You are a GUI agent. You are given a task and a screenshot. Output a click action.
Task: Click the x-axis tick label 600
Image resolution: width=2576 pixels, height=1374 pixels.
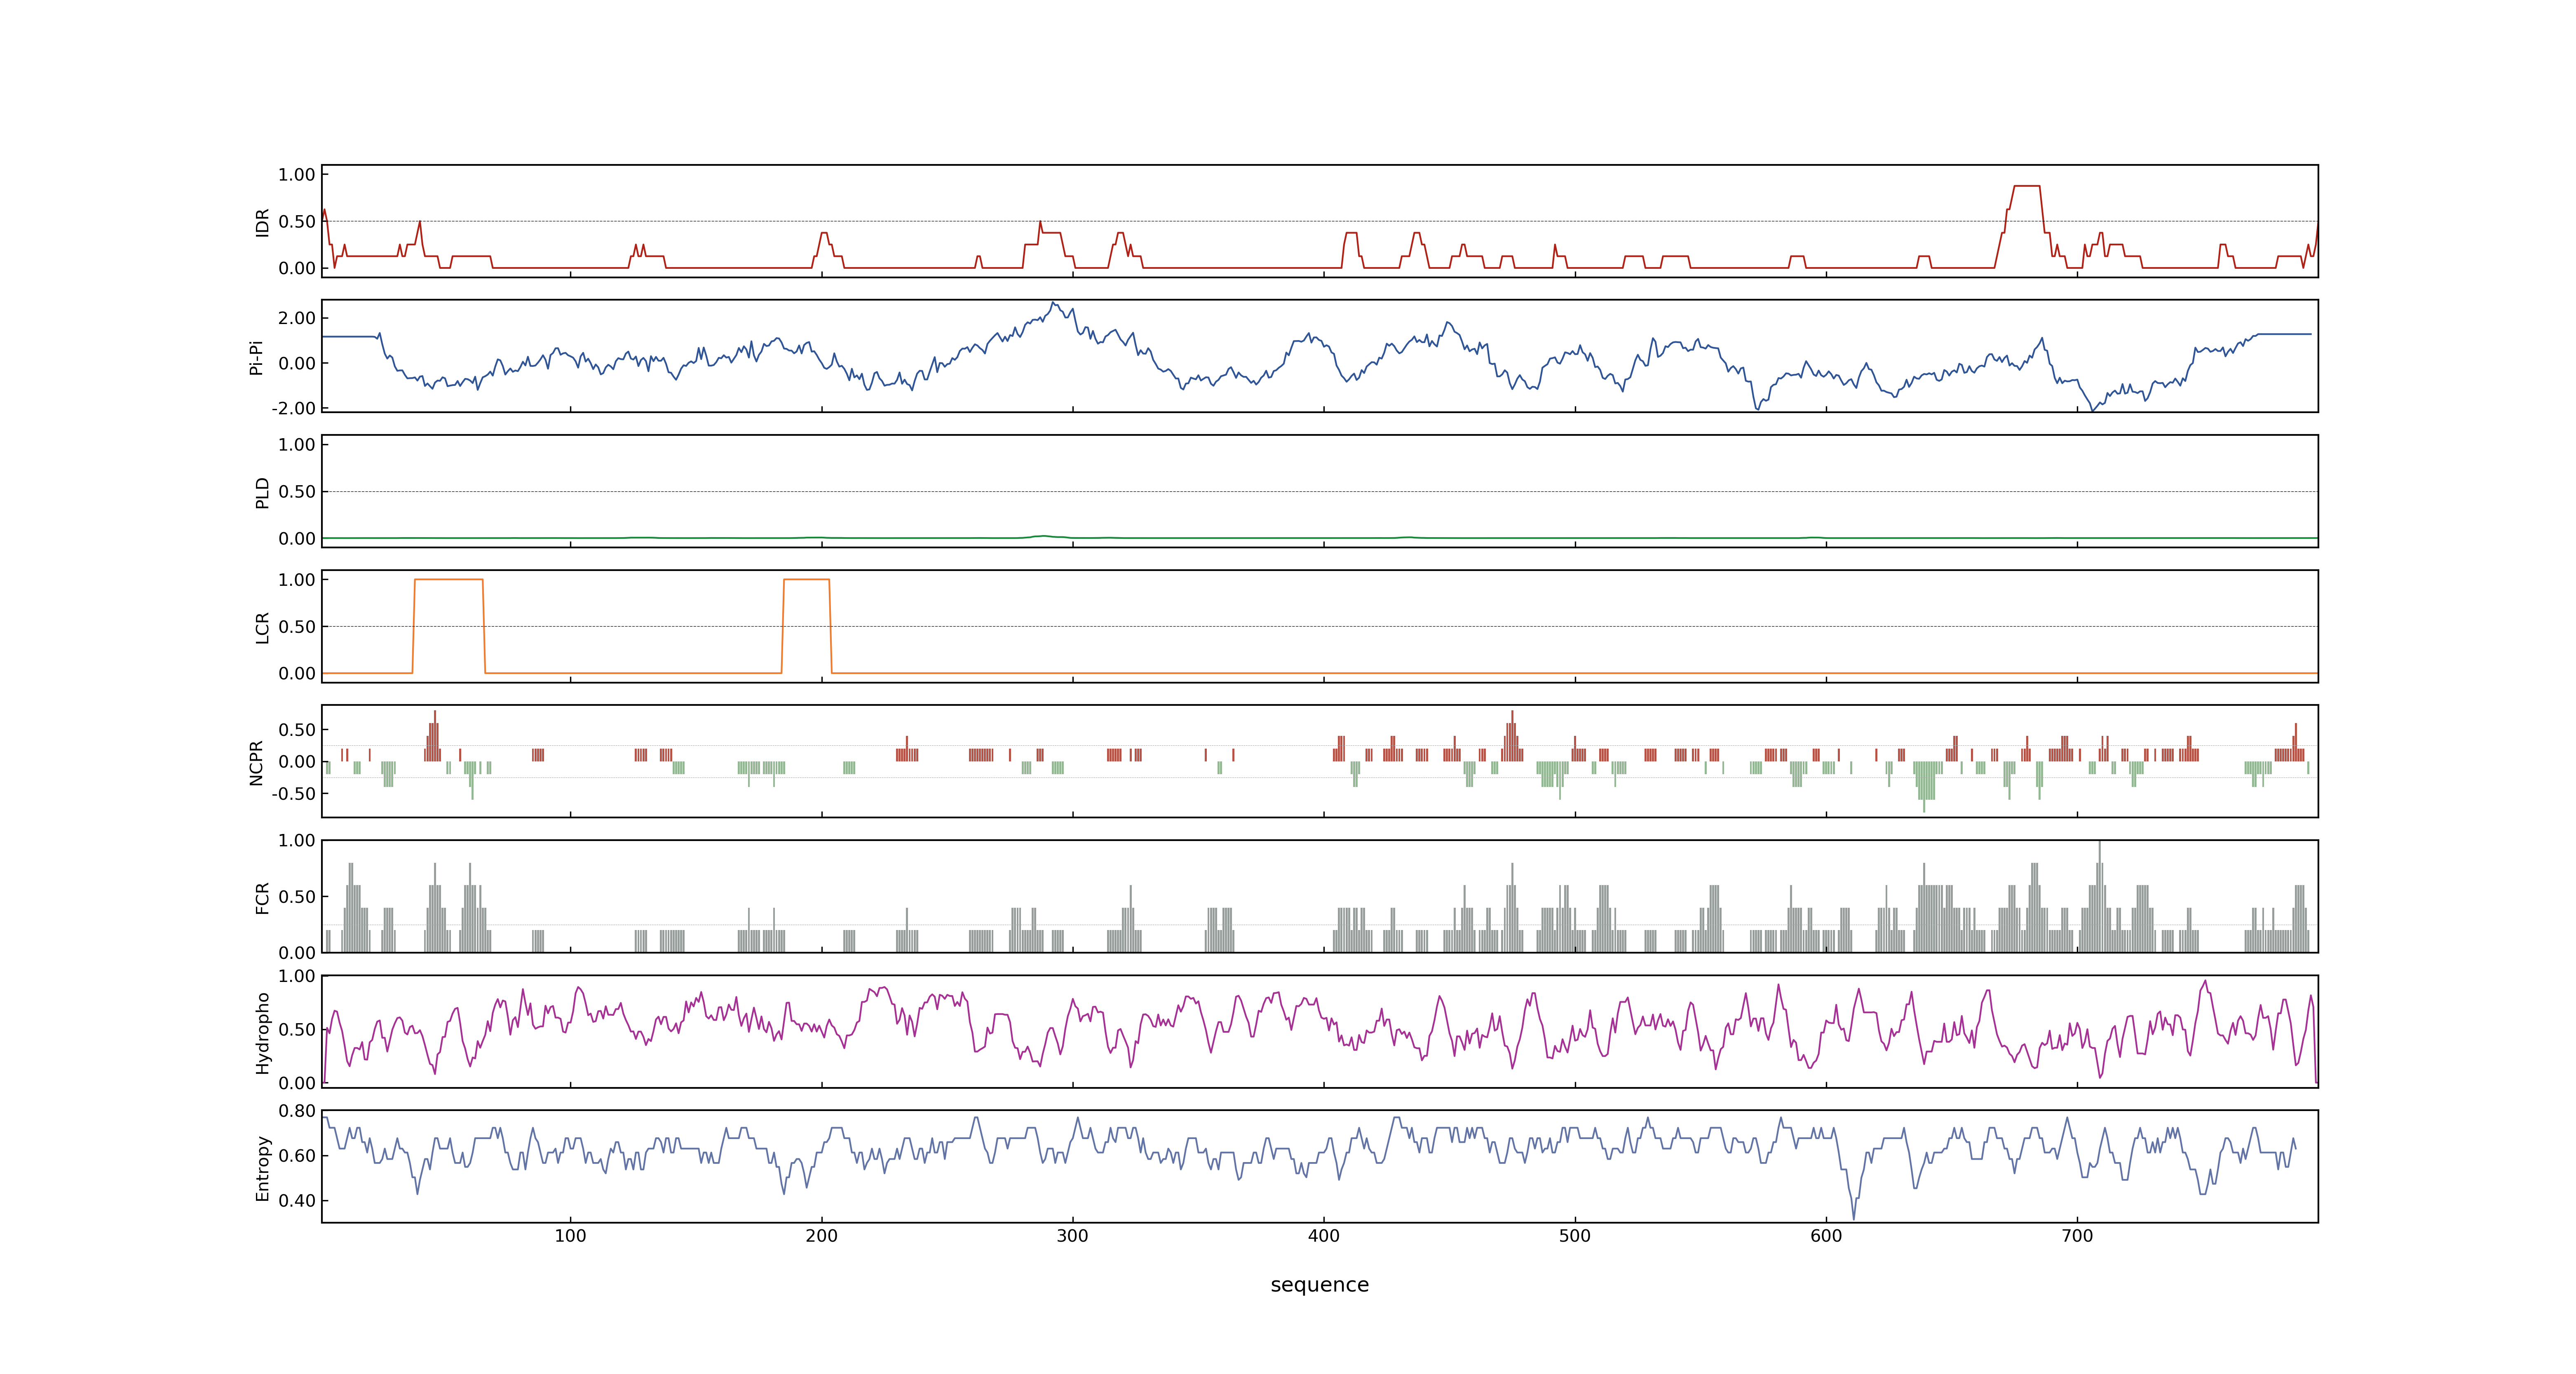(x=1825, y=1236)
